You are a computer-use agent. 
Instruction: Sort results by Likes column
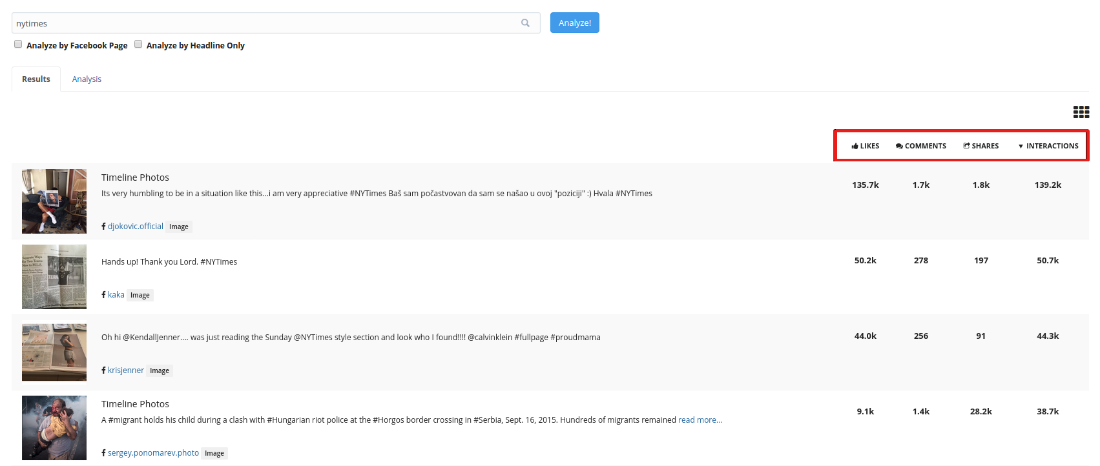point(865,146)
